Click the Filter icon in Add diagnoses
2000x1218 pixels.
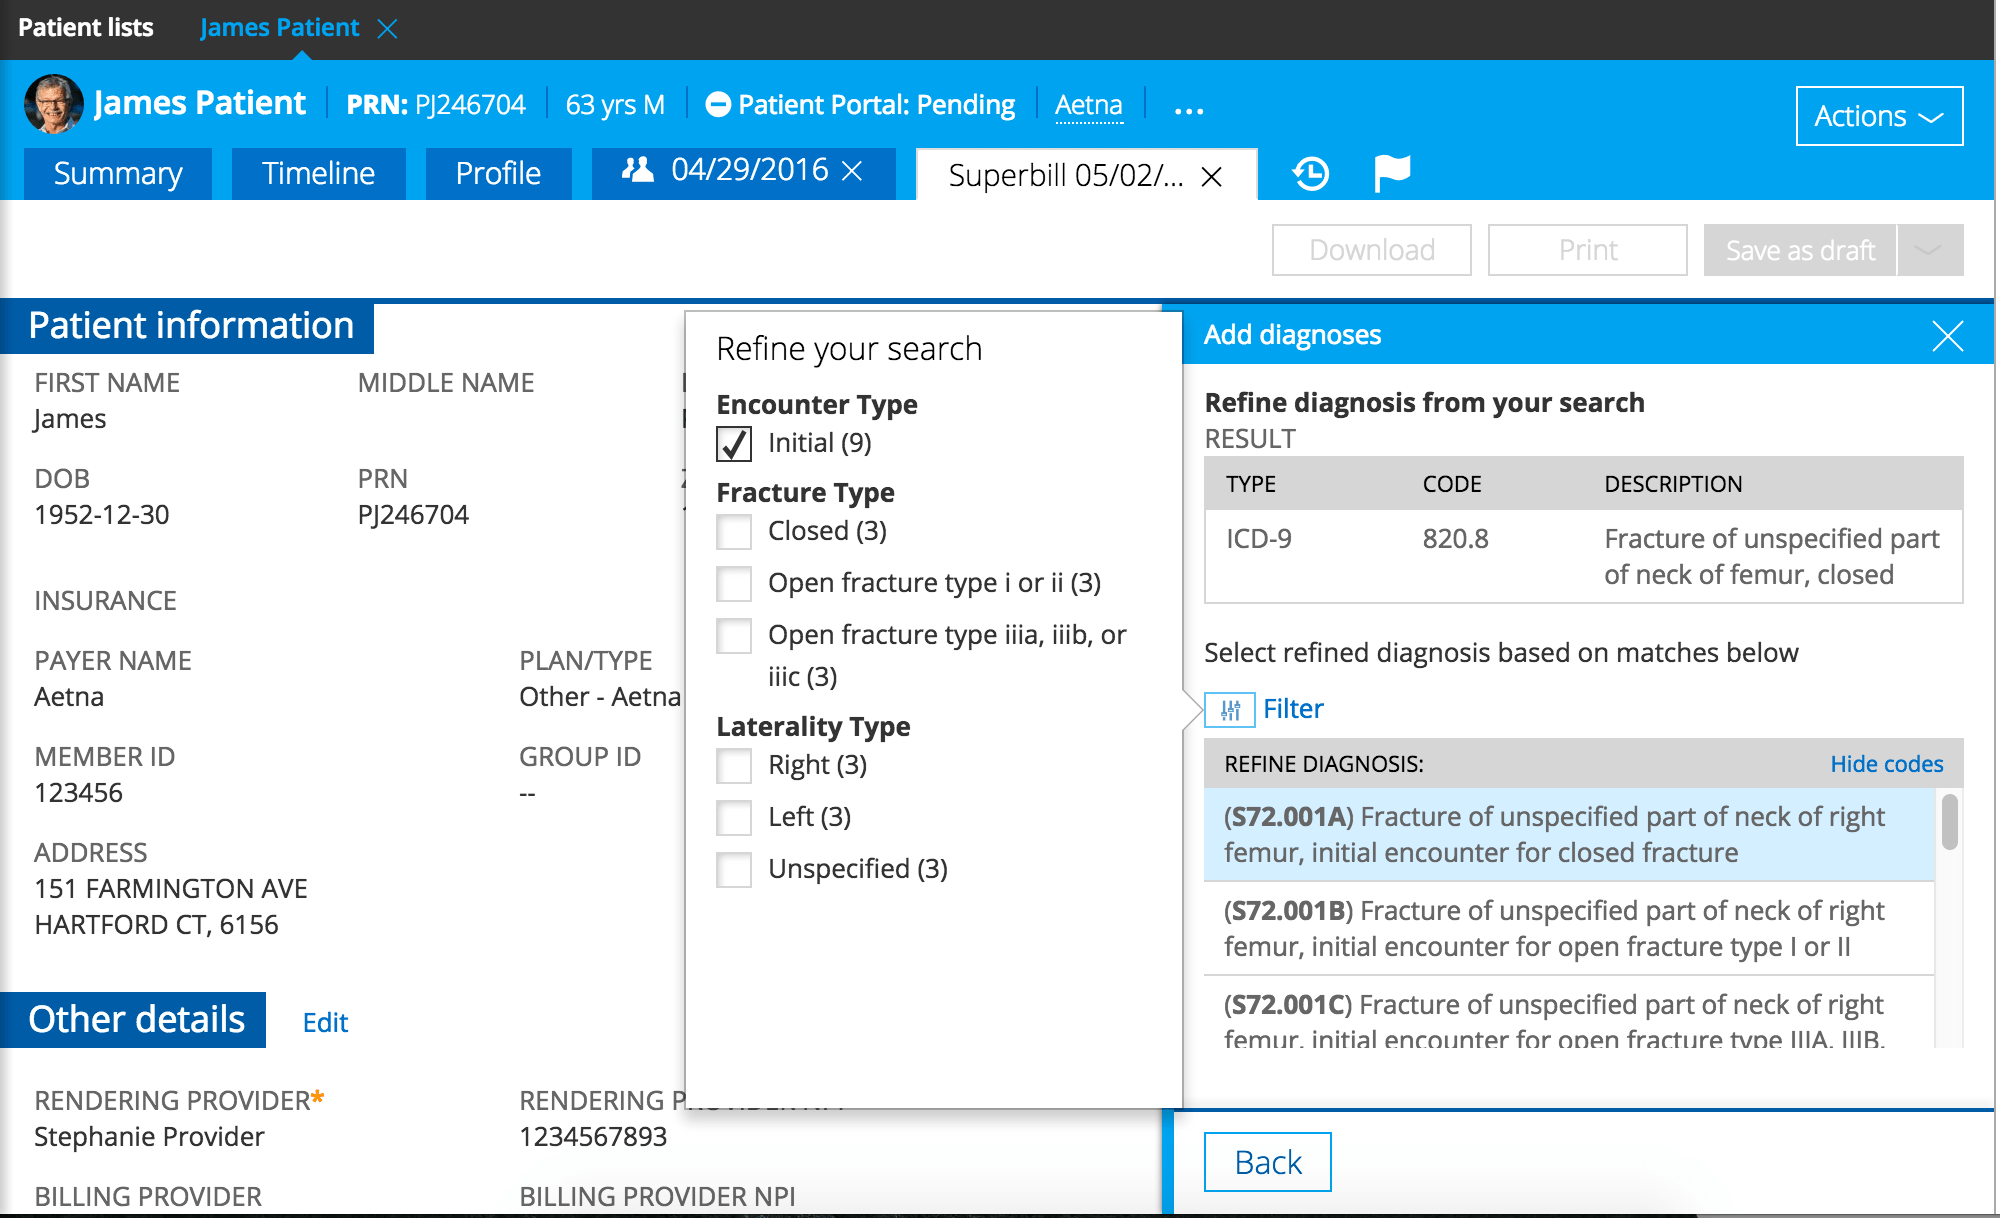tap(1230, 707)
